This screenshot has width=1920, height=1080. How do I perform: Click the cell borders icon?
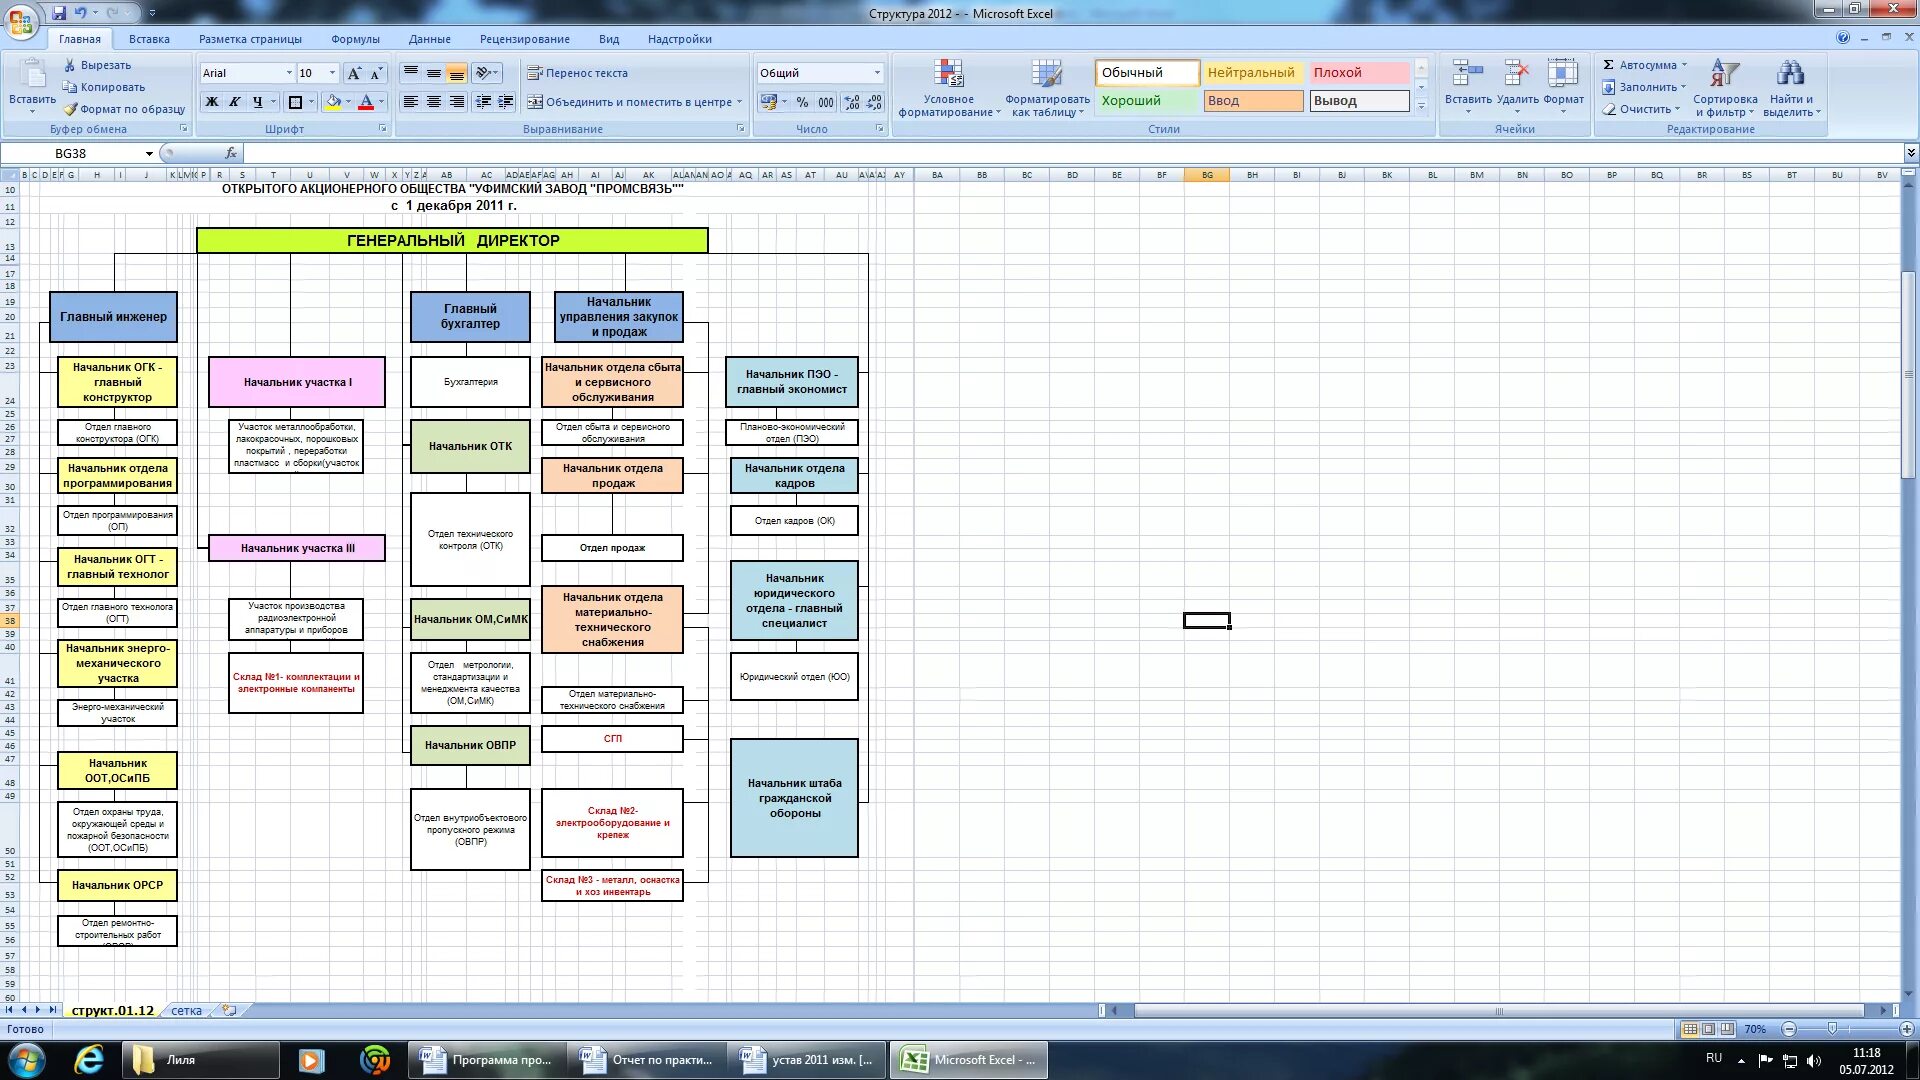pyautogui.click(x=295, y=102)
